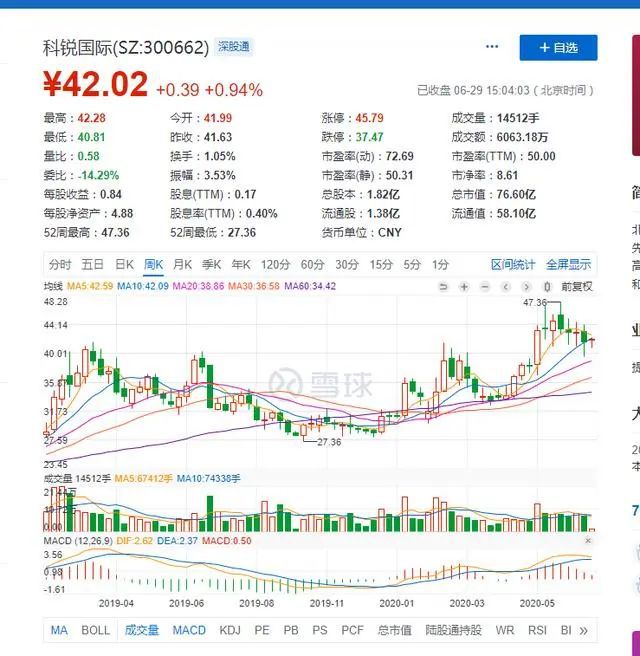
Task: Open 区间统计 range statistics
Action: [x=513, y=265]
